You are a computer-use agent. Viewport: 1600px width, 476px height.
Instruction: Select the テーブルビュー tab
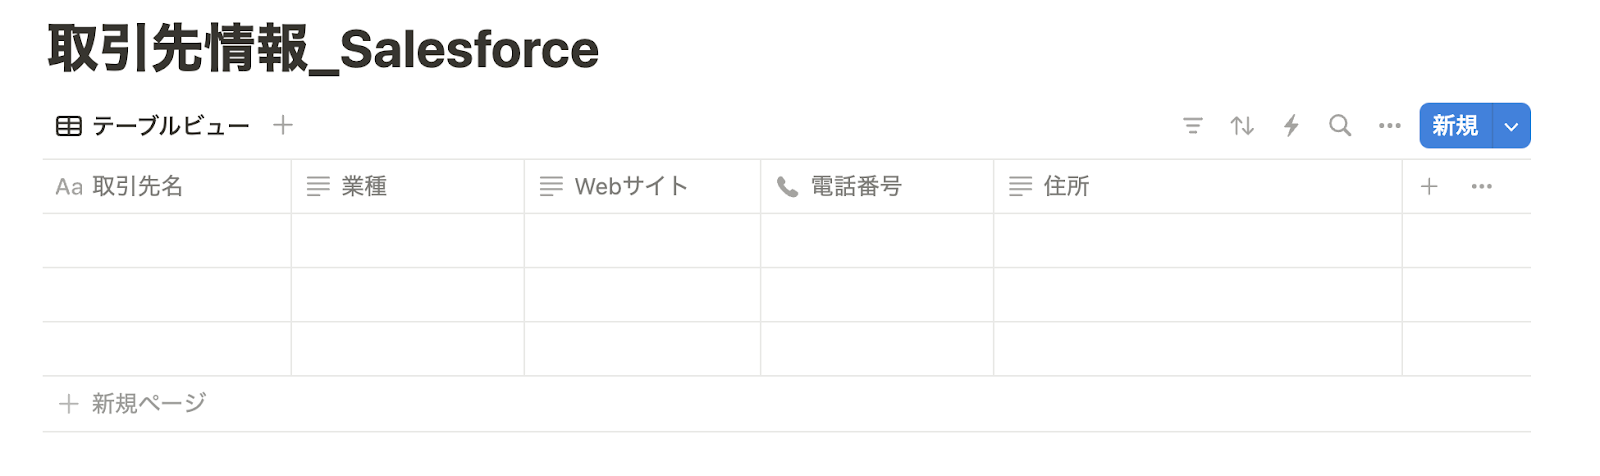tap(153, 126)
